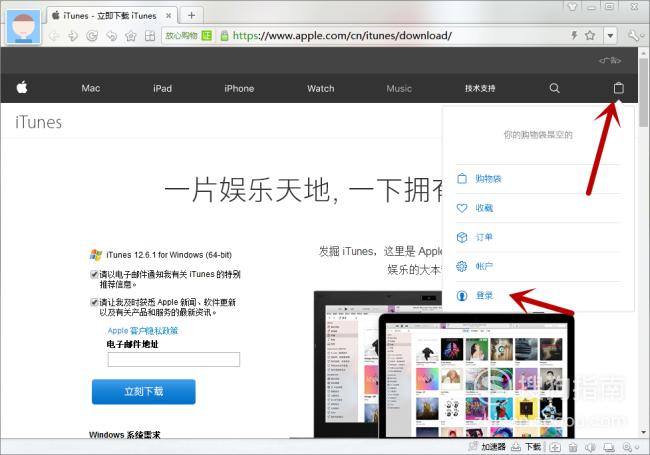Open 收藏 favorites in bag dropdown
650x455 pixels.
pyautogui.click(x=484, y=208)
